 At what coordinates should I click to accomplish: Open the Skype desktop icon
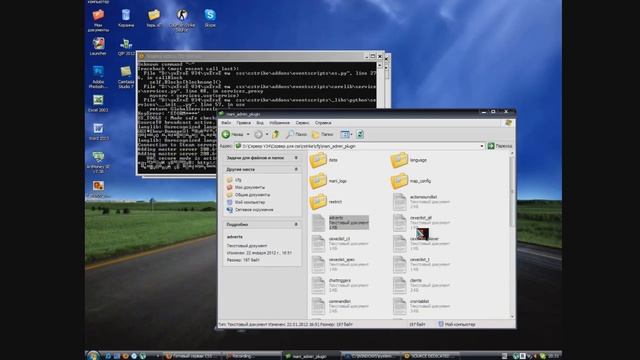coord(210,18)
